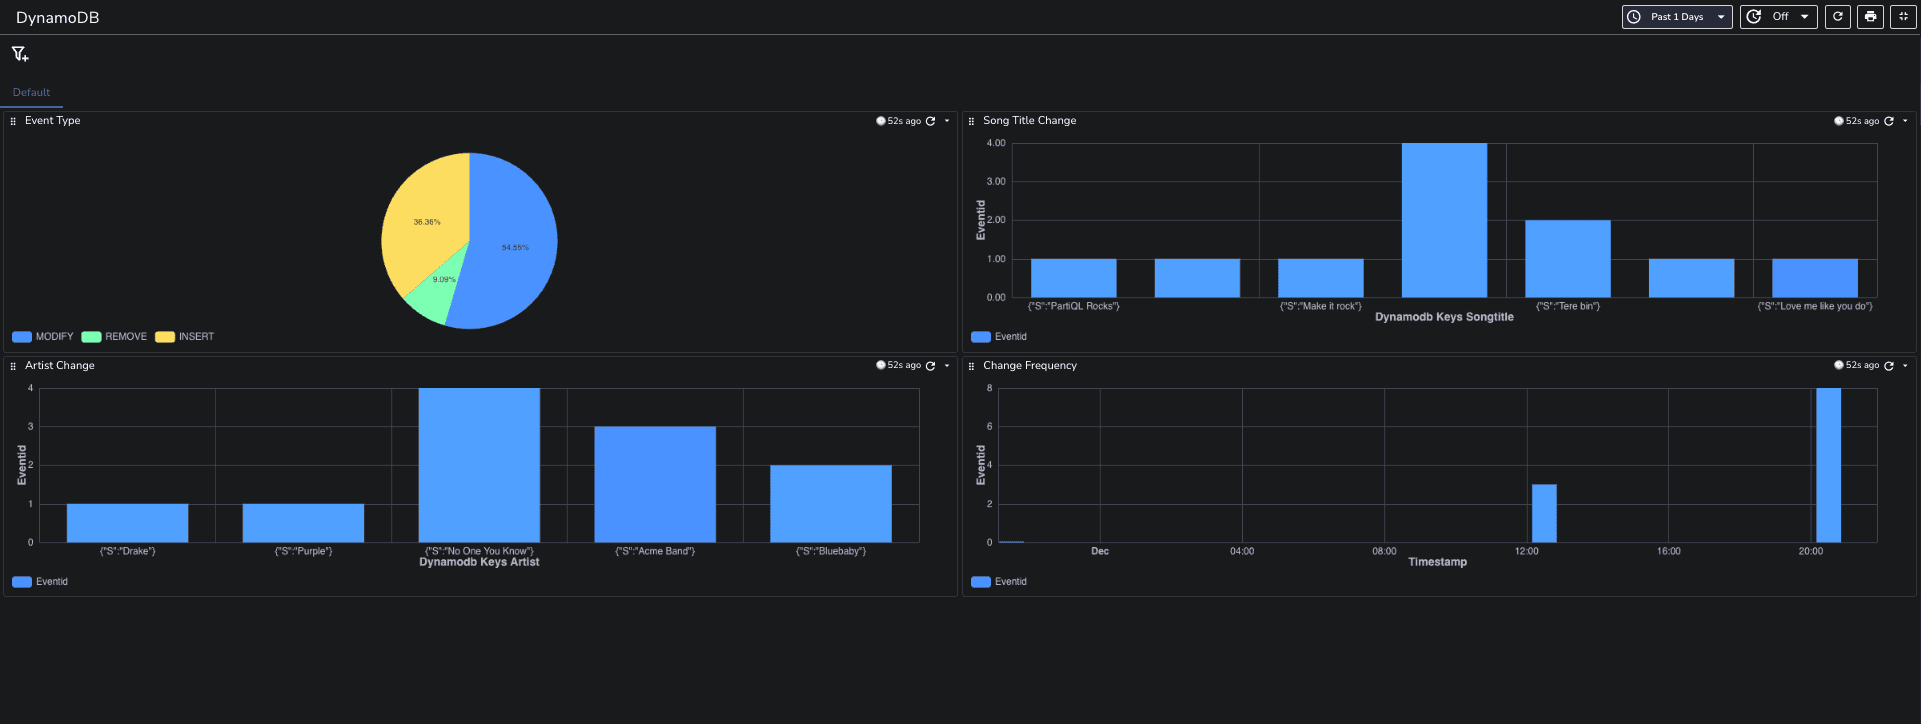This screenshot has width=1921, height=724.
Task: Switch to the Default tab
Action: (x=31, y=92)
